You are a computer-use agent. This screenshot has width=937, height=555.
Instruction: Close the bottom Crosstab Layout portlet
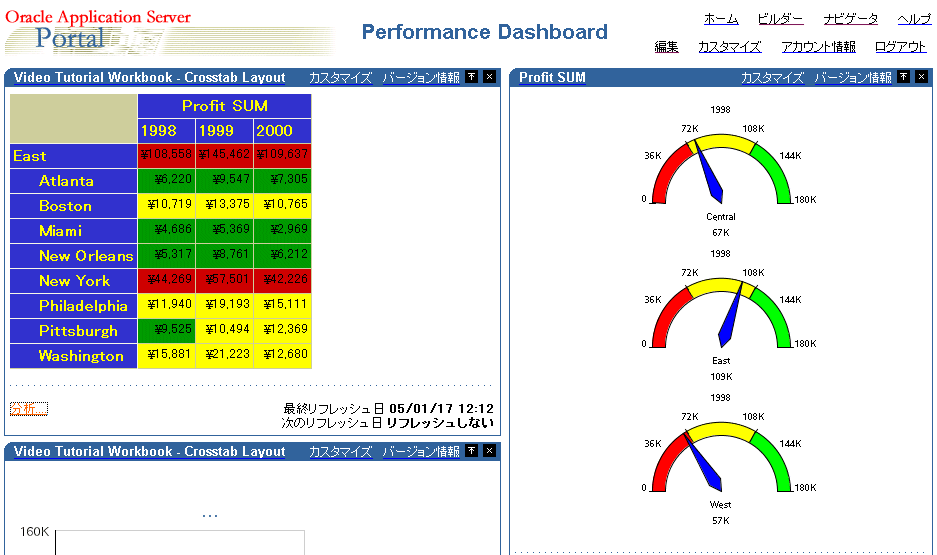tap(489, 450)
